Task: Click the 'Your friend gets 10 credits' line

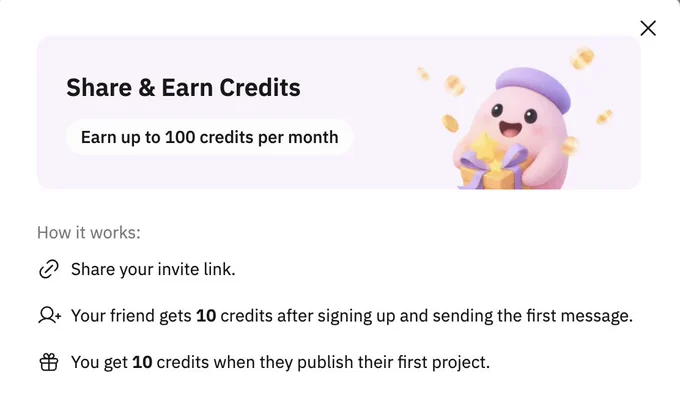Action: click(x=352, y=316)
